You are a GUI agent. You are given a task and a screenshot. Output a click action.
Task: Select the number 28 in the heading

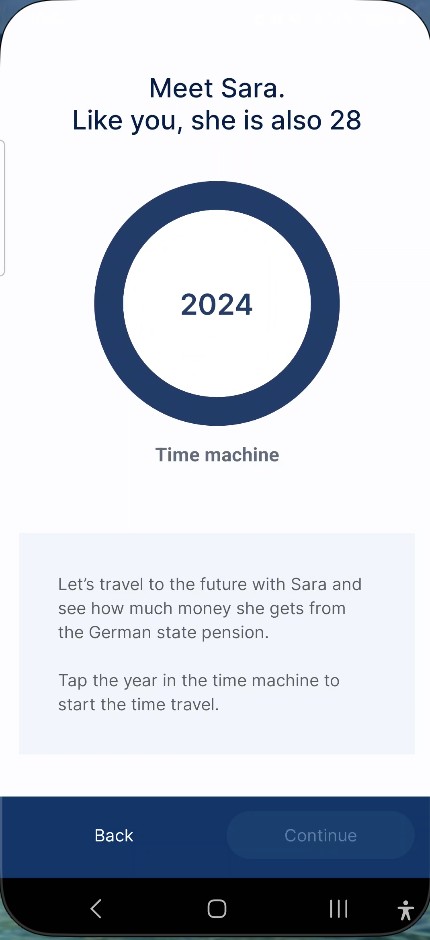[345, 120]
